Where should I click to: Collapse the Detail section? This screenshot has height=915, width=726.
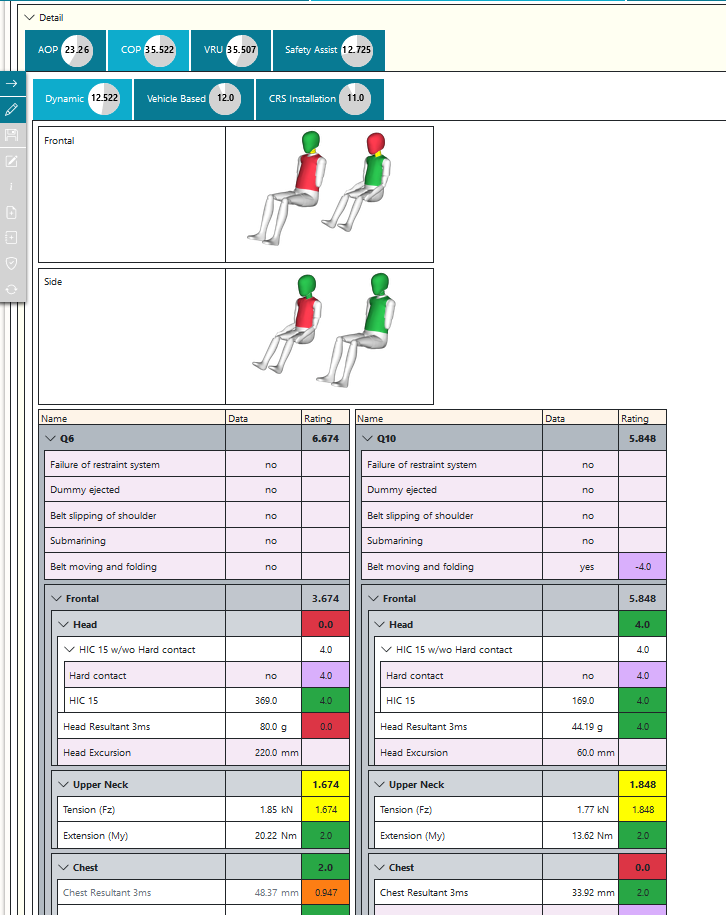point(29,17)
